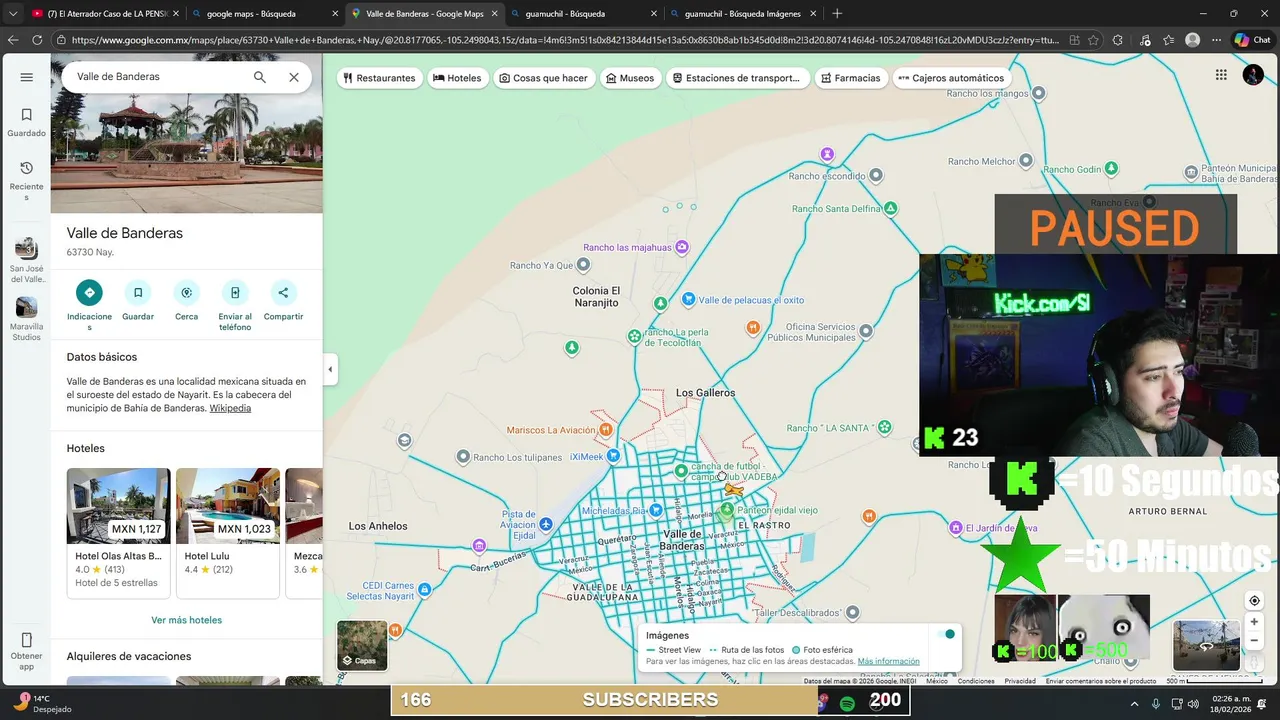
Task: Reload the page
Action: [x=37, y=40]
